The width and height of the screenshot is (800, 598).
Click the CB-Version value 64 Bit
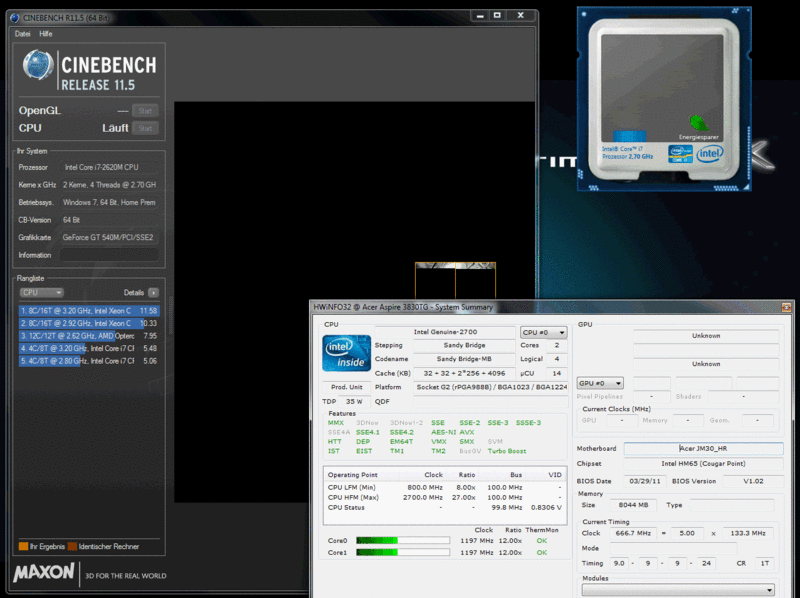tap(109, 220)
